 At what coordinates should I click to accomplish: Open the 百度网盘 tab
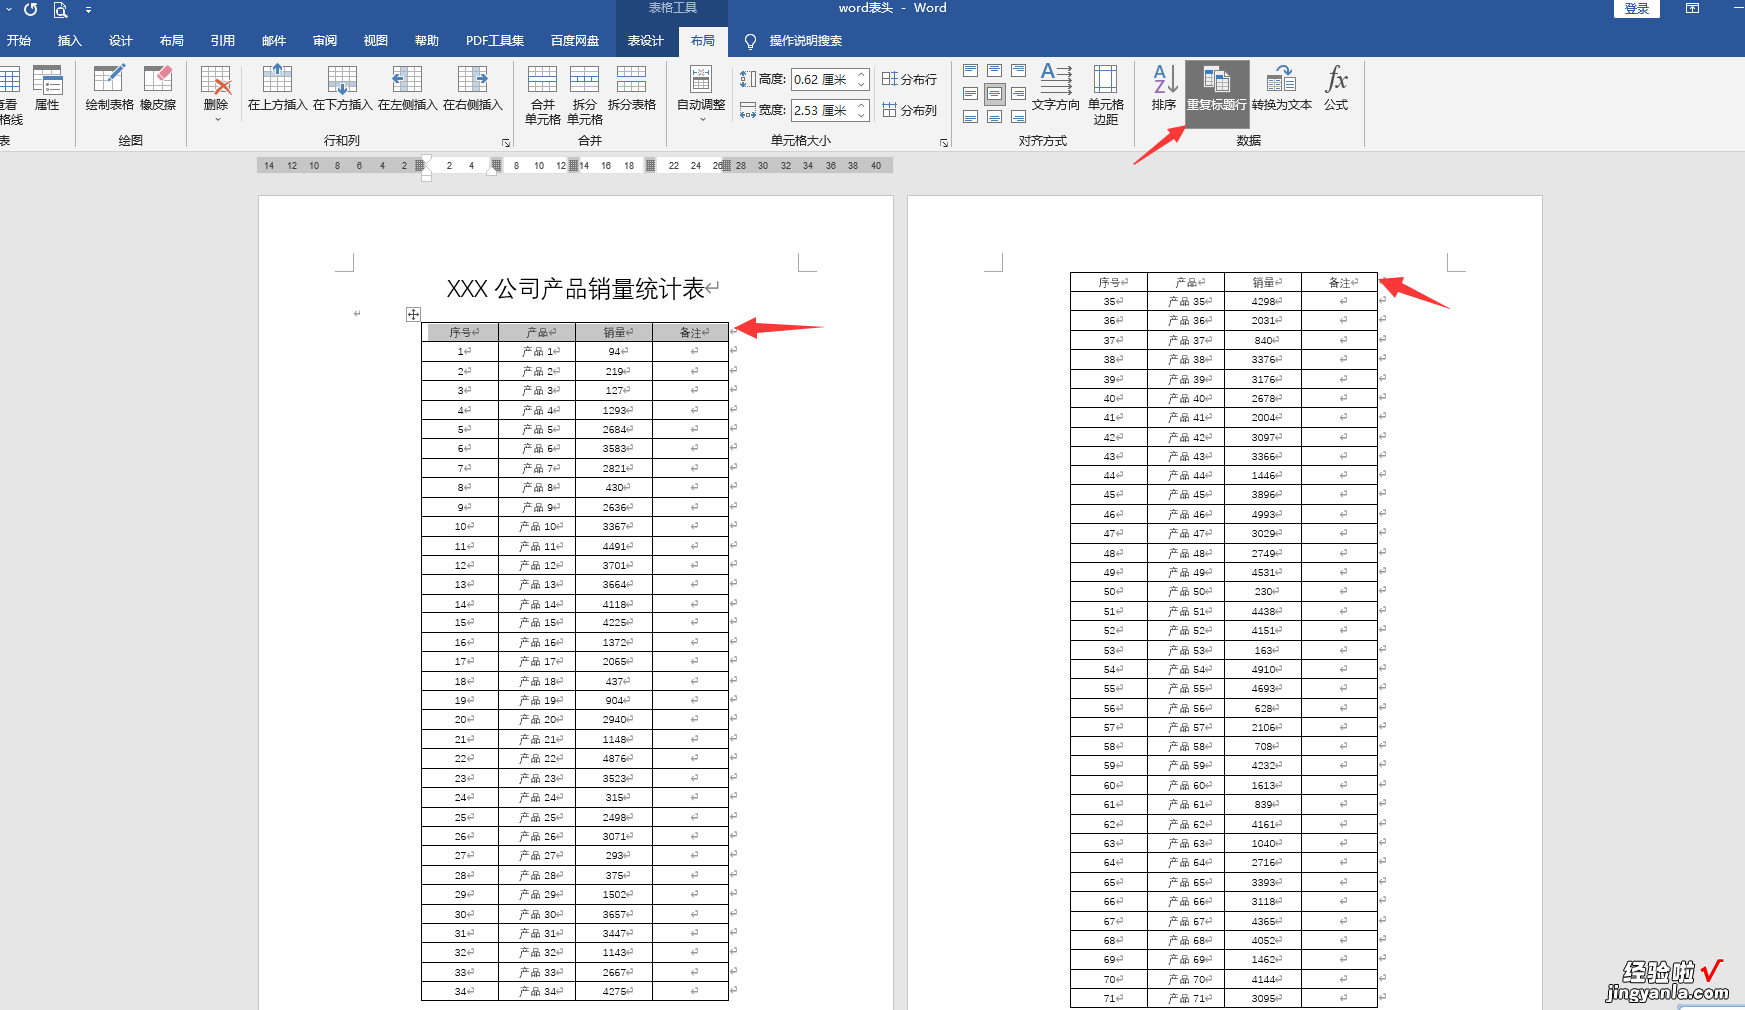point(575,41)
